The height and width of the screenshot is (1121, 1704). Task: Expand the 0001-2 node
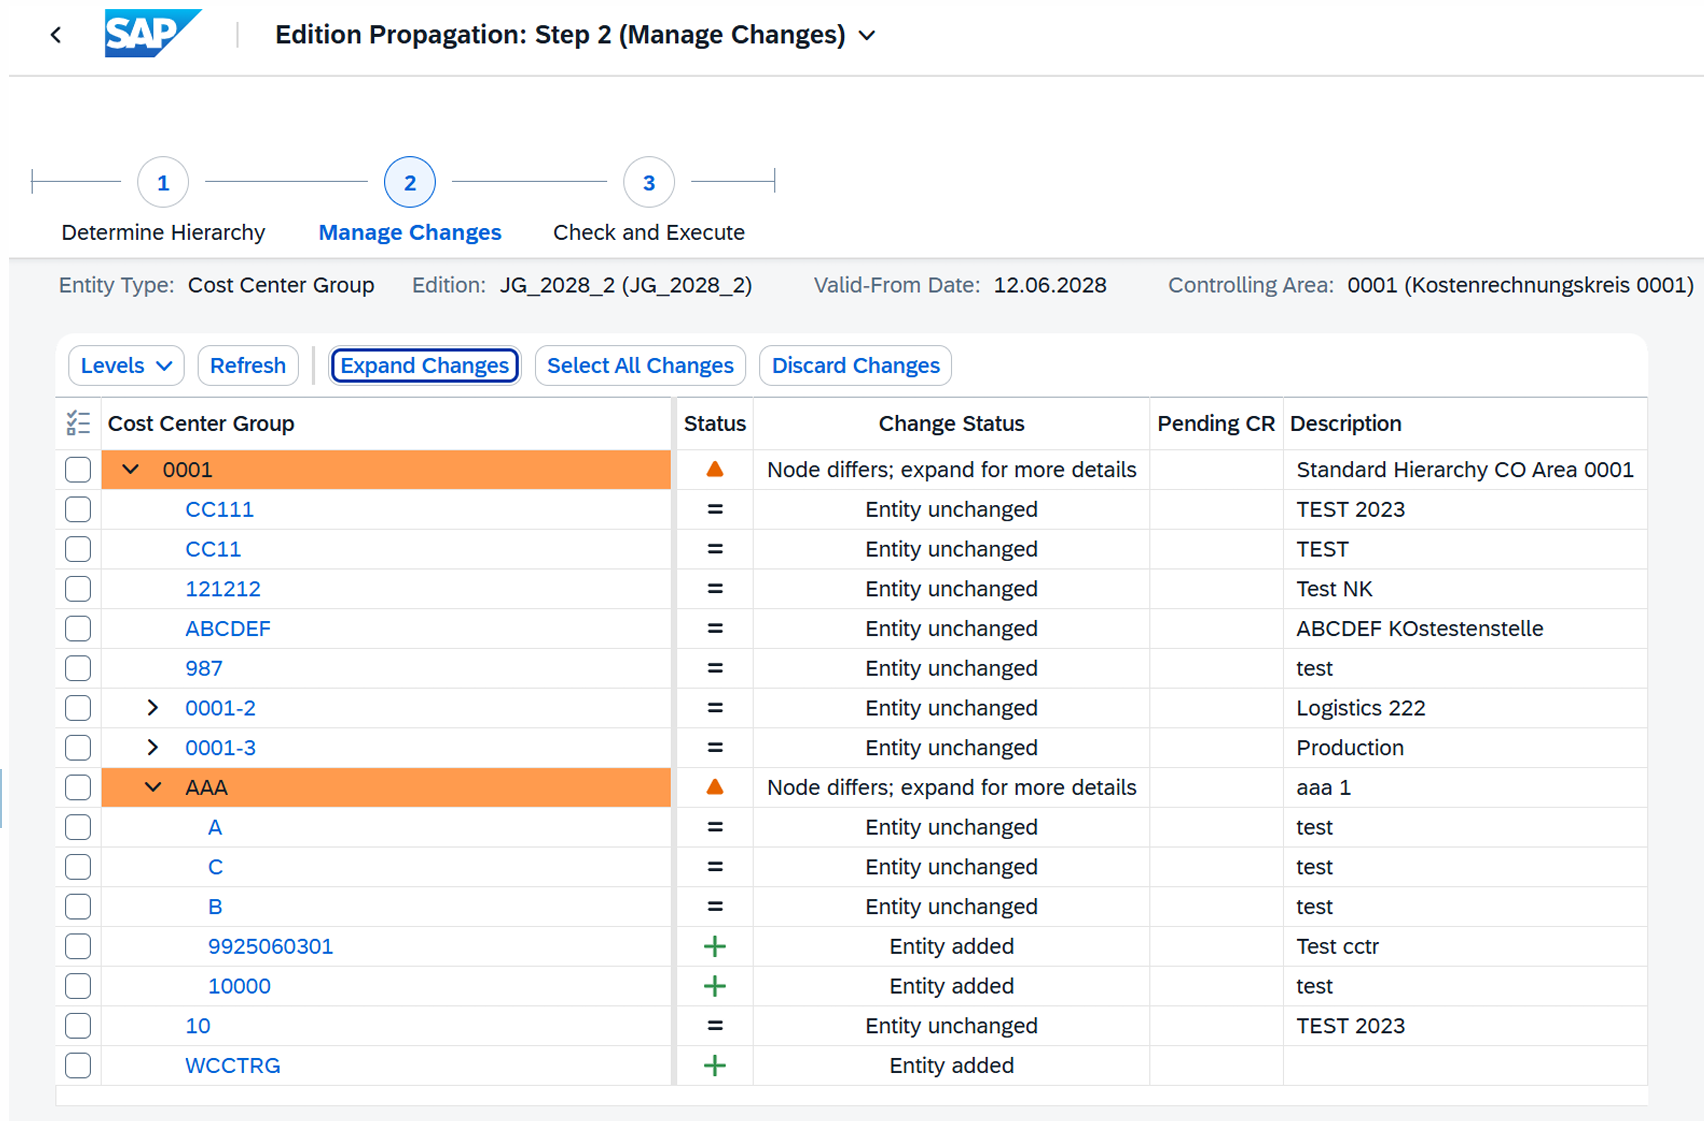(x=152, y=708)
